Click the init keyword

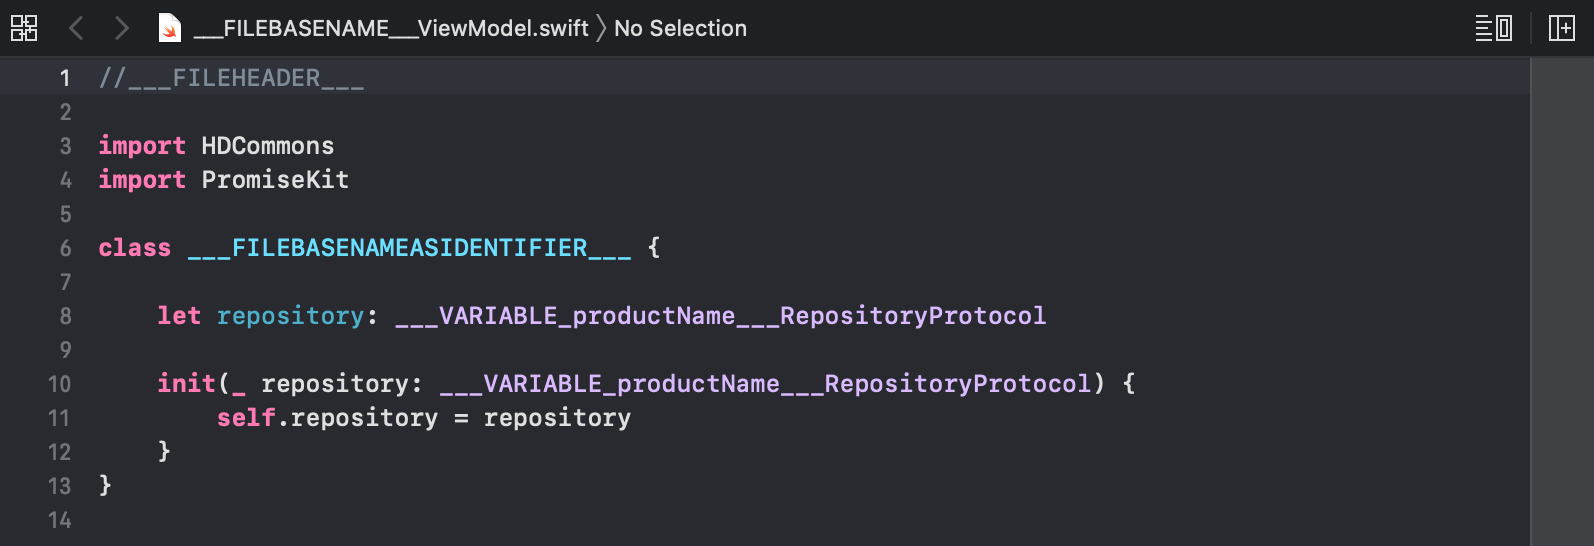186,384
